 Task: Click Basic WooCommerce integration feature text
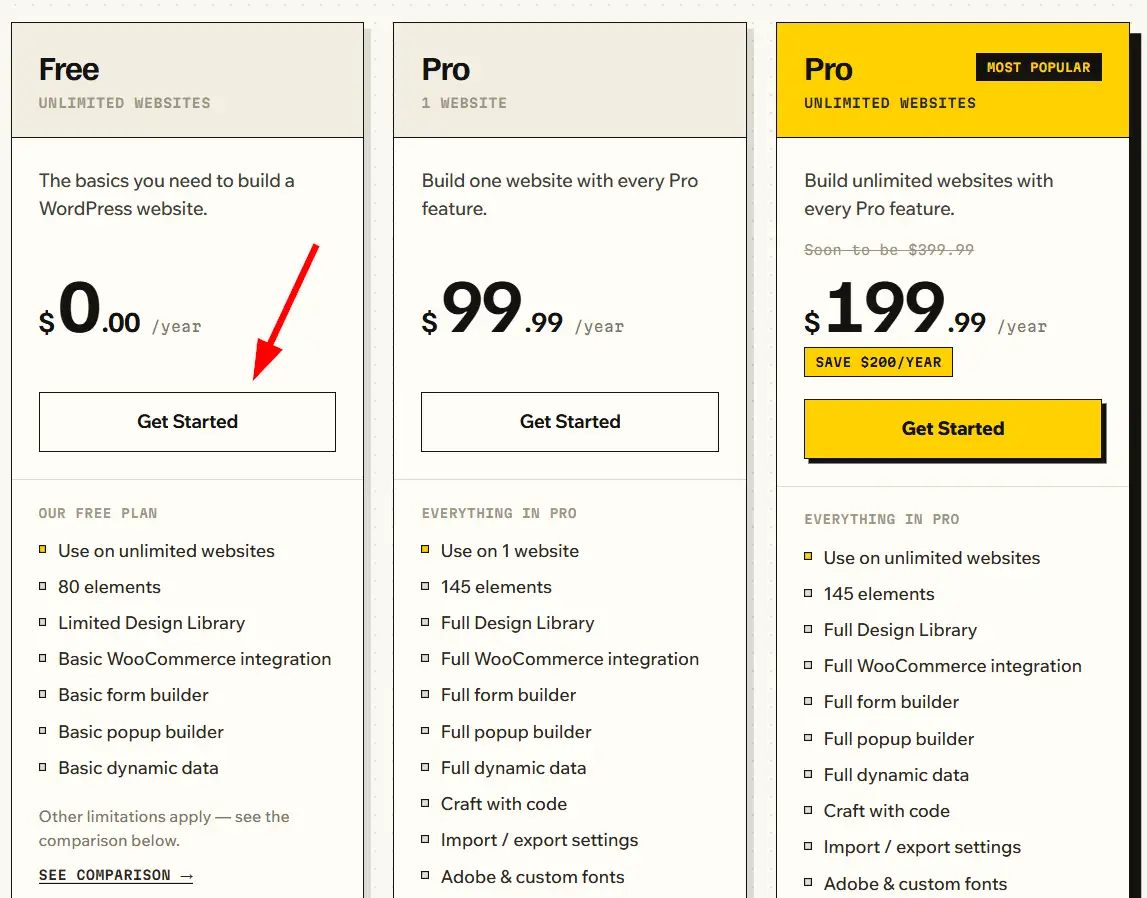click(x=195, y=659)
